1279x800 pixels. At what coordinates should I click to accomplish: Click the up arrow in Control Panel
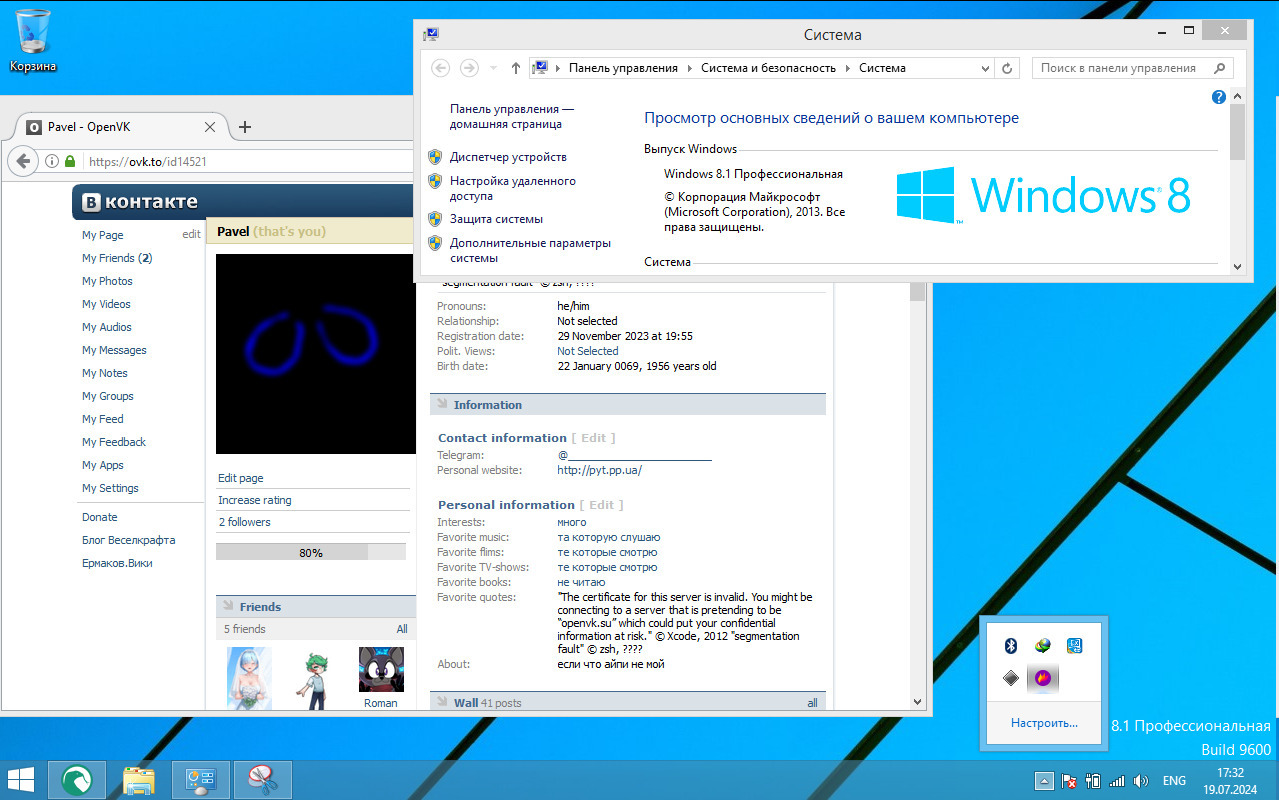point(515,68)
